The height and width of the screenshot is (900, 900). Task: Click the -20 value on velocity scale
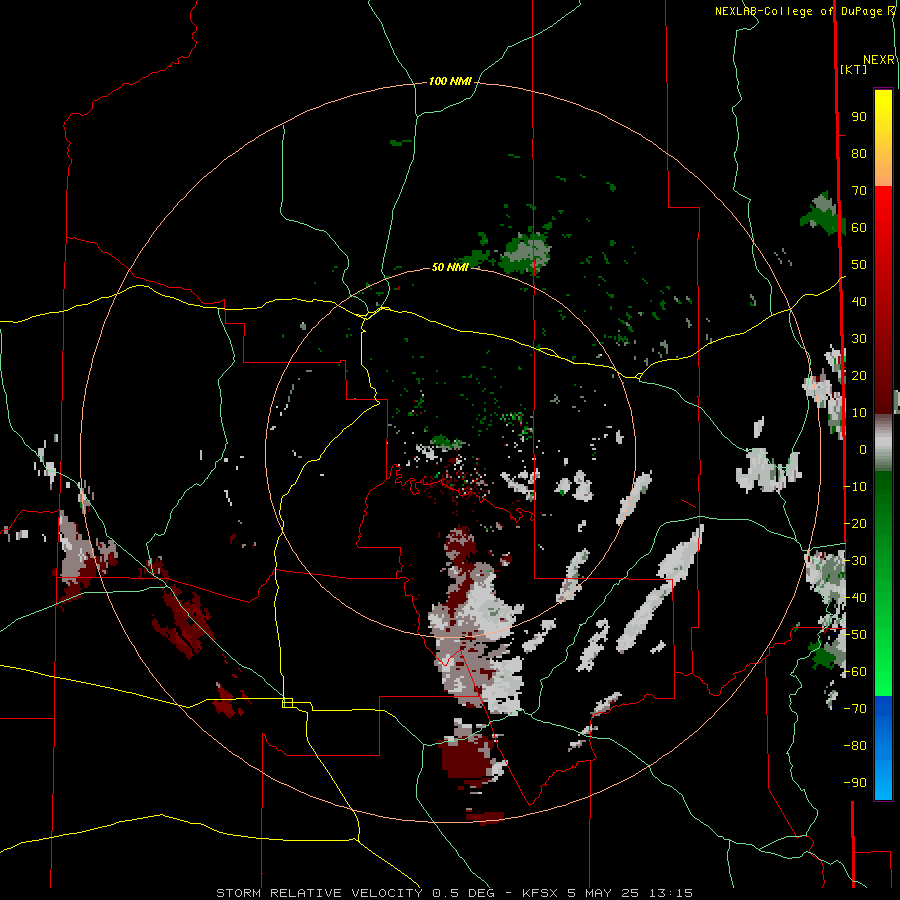(x=855, y=523)
